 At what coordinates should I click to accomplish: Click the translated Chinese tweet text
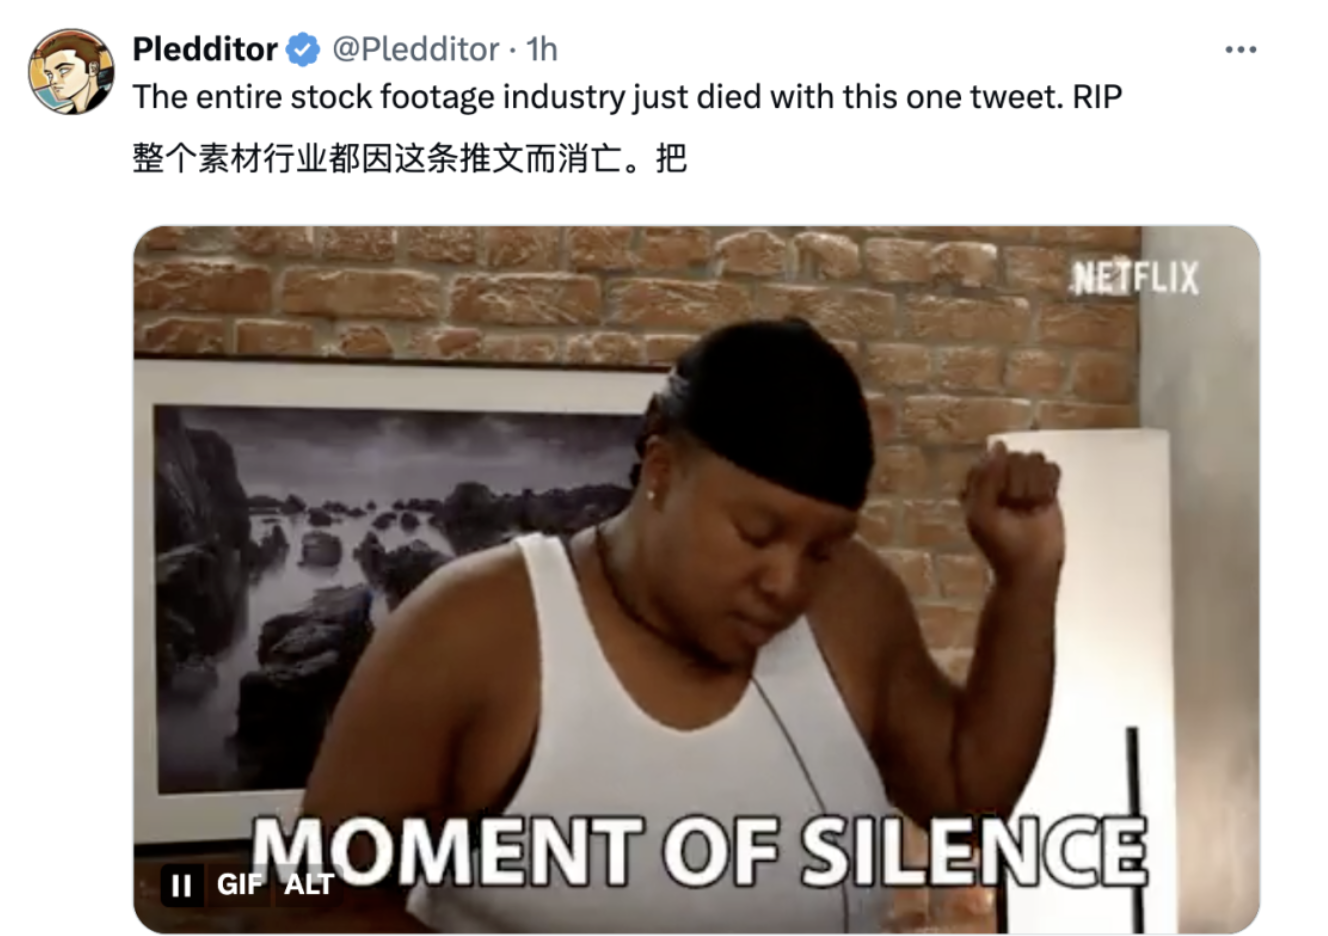[409, 158]
